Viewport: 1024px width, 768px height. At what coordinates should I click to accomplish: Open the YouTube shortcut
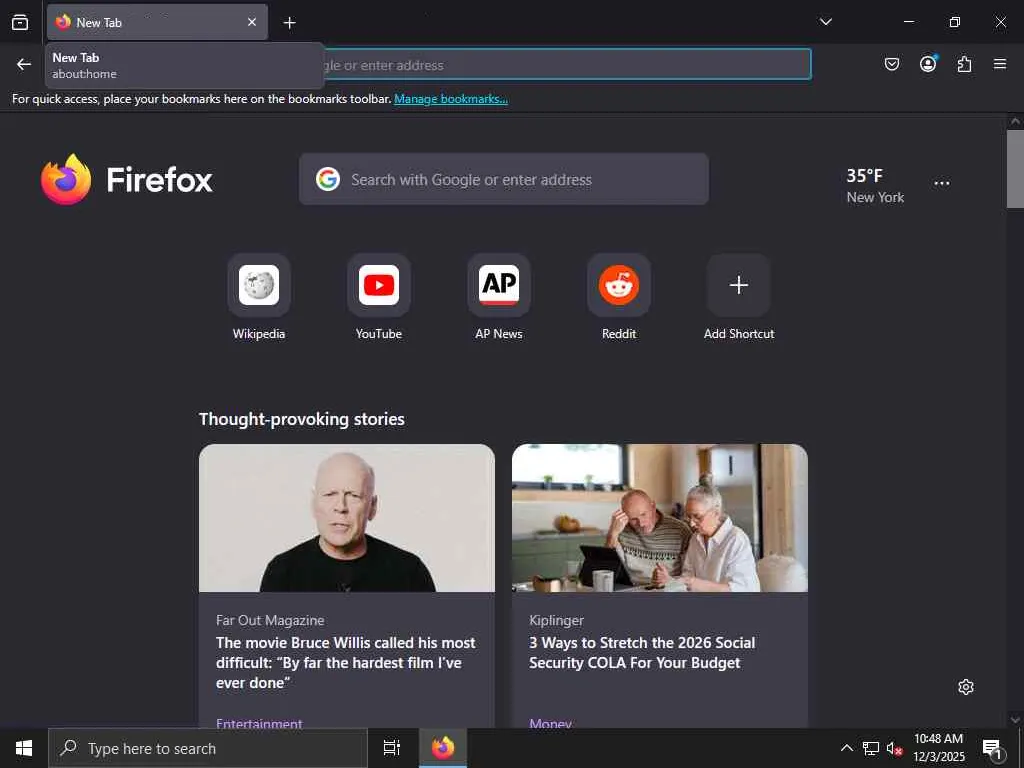coord(379,297)
